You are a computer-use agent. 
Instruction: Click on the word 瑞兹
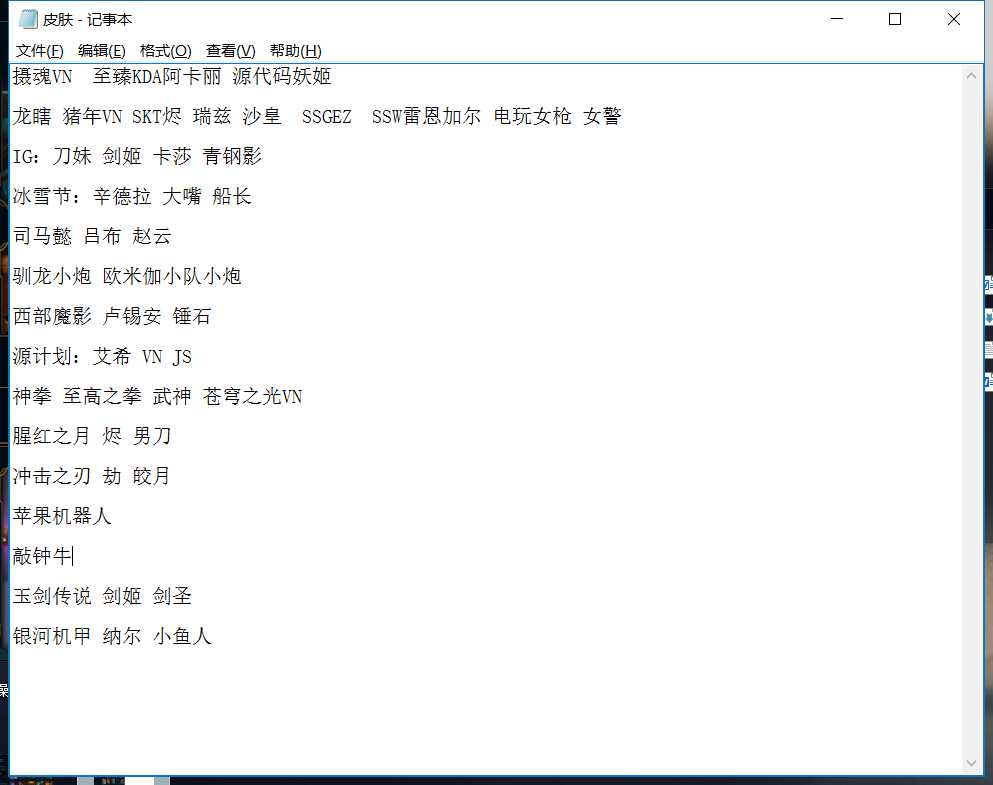212,116
